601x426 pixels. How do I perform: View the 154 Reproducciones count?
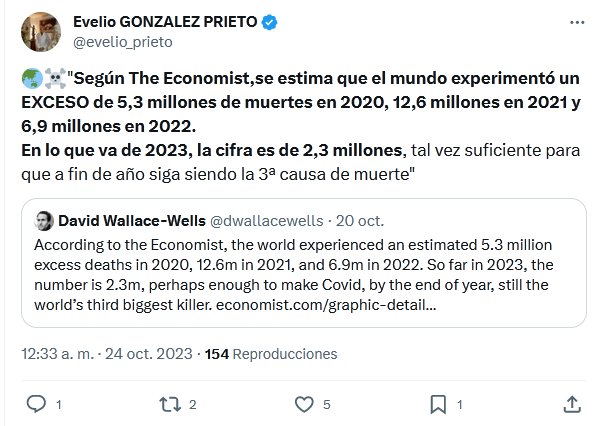click(270, 354)
